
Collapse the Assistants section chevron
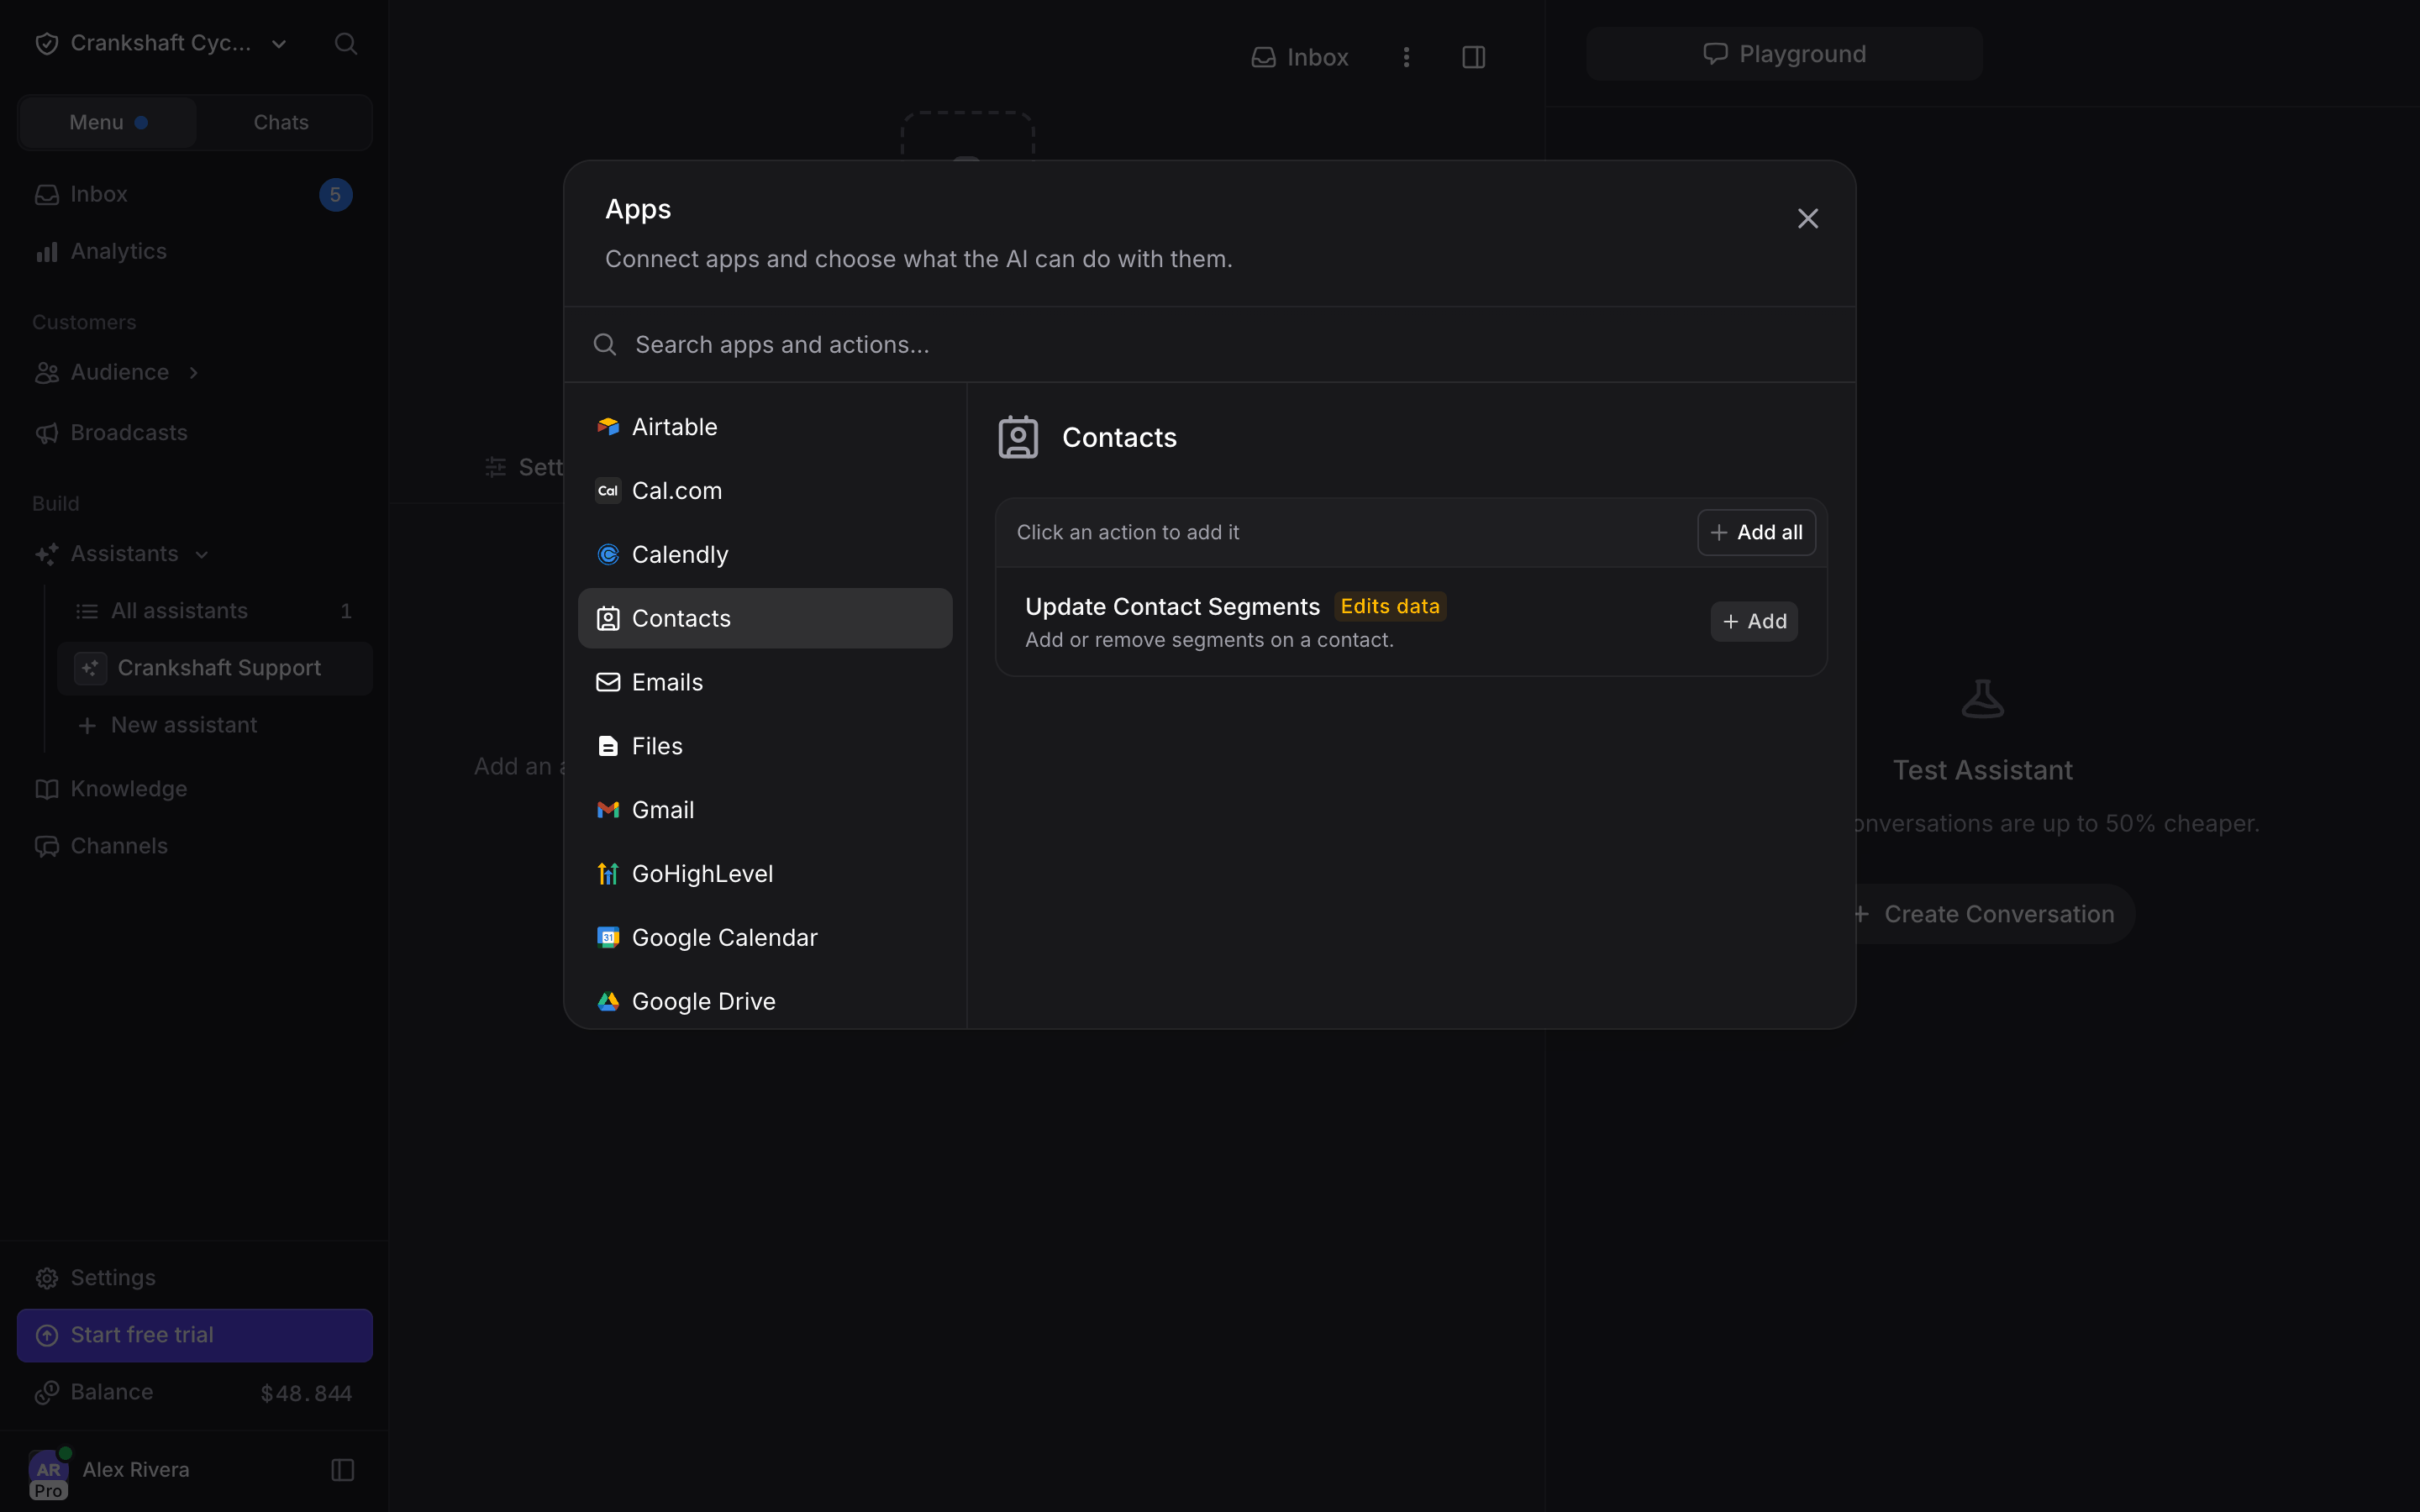tap(202, 555)
